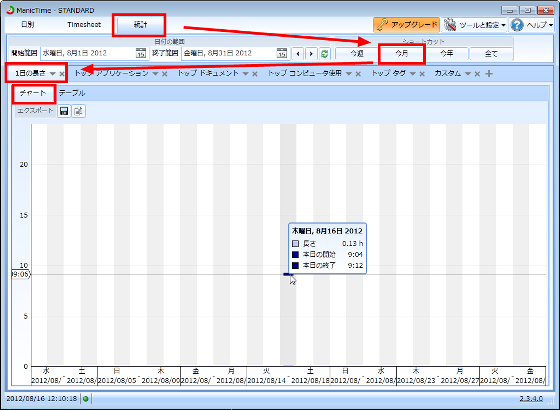
Task: Go to next date range arrow
Action: coord(311,54)
